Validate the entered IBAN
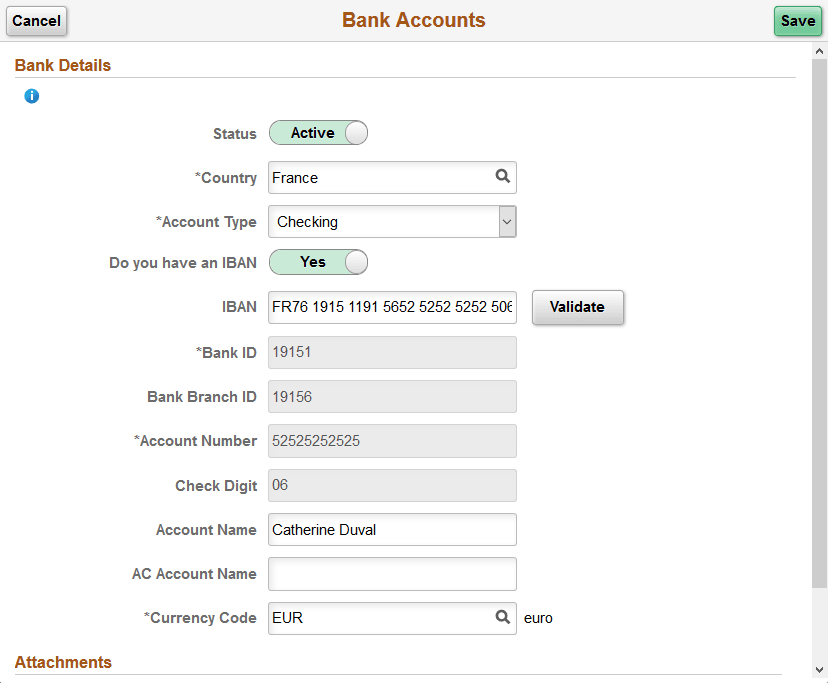This screenshot has width=828, height=683. pyautogui.click(x=577, y=307)
